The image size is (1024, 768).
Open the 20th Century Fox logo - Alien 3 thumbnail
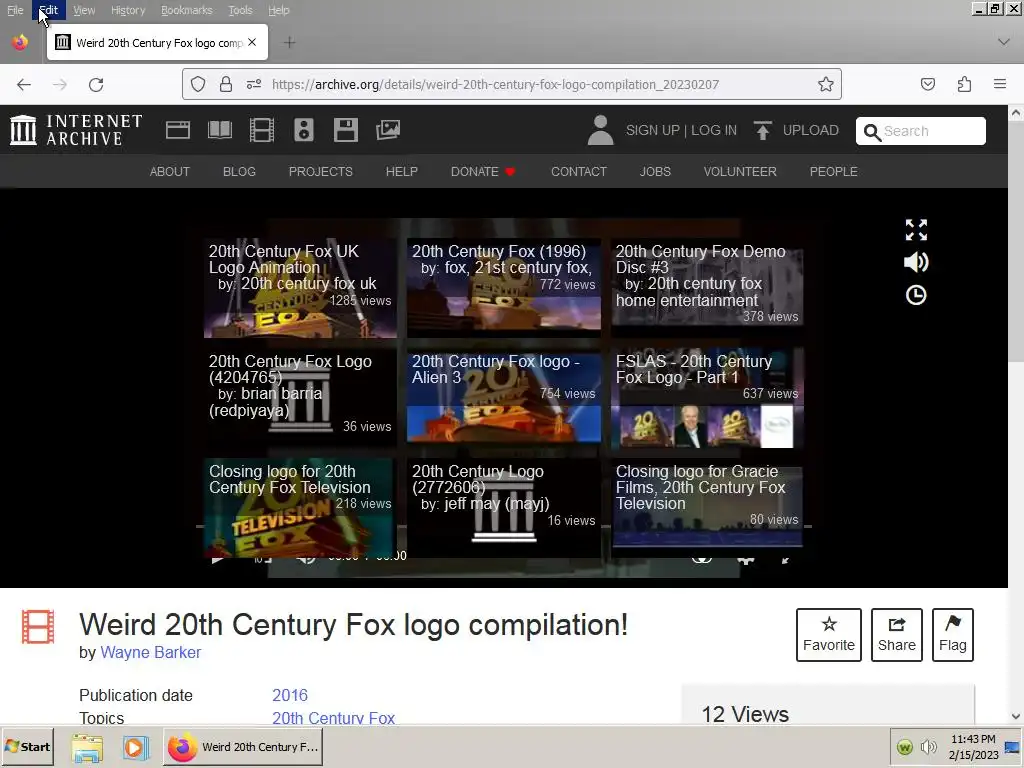point(504,397)
